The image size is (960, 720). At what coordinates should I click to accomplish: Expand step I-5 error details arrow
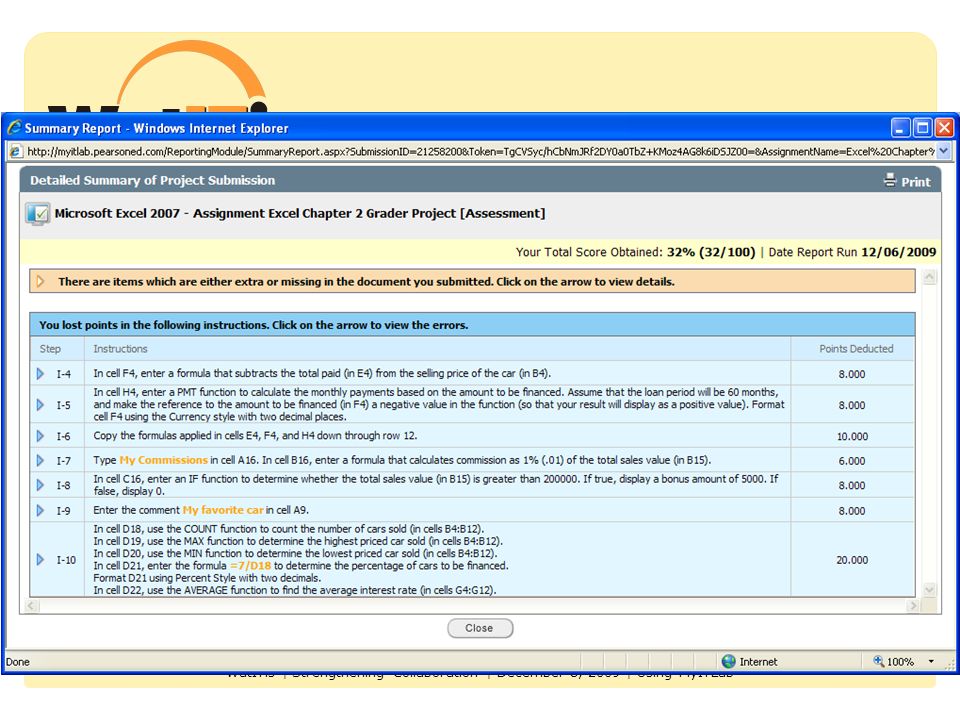40,405
